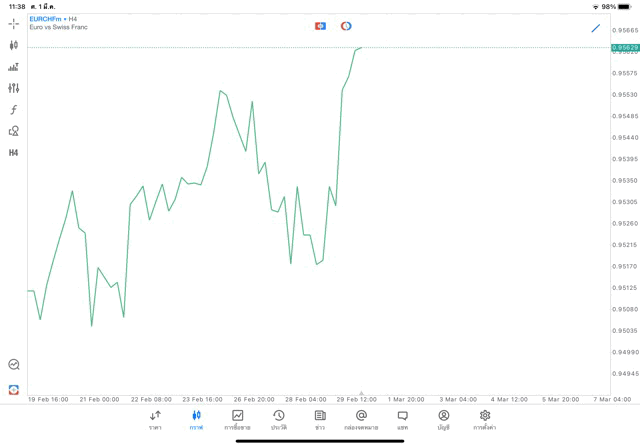640x447 pixels.
Task: Open the indicators function icon
Action: tap(13, 110)
